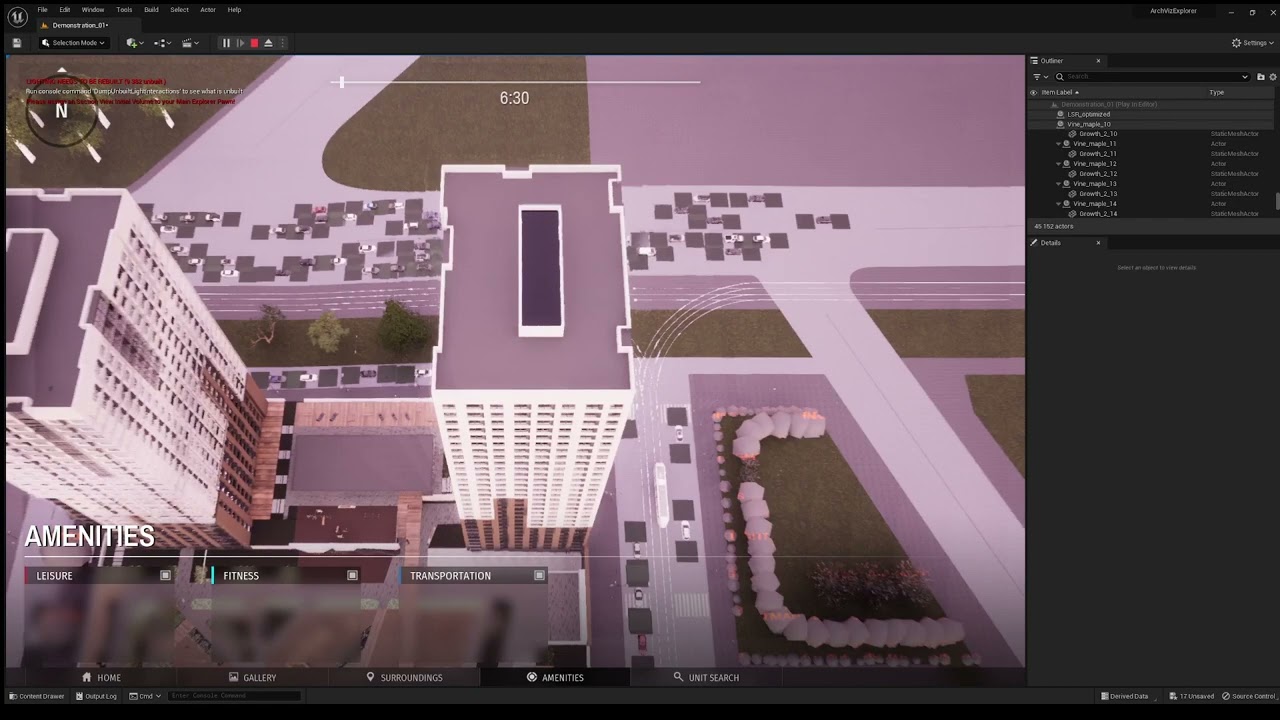Close the Details tab
The height and width of the screenshot is (720, 1280).
click(1098, 243)
